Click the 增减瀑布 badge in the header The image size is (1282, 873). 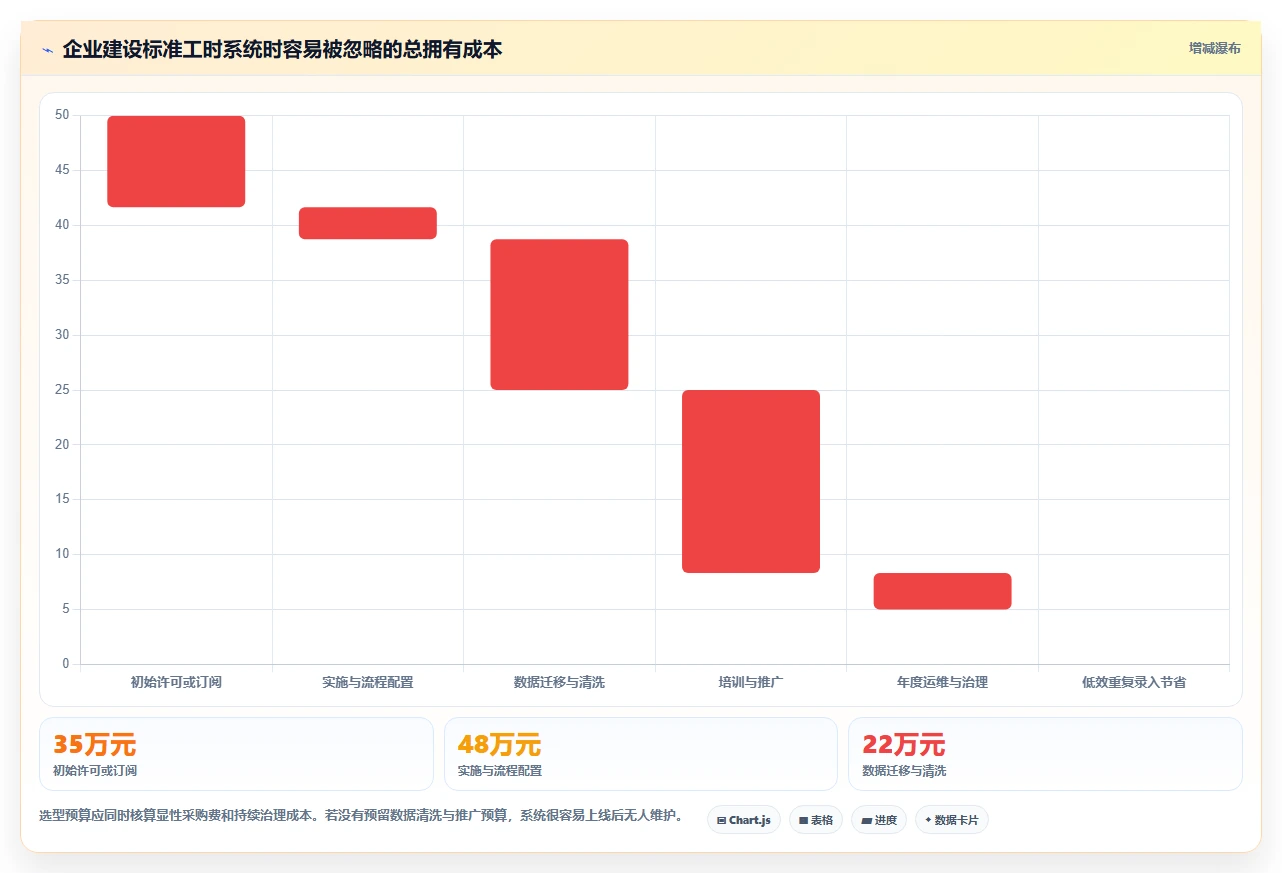coord(1215,48)
